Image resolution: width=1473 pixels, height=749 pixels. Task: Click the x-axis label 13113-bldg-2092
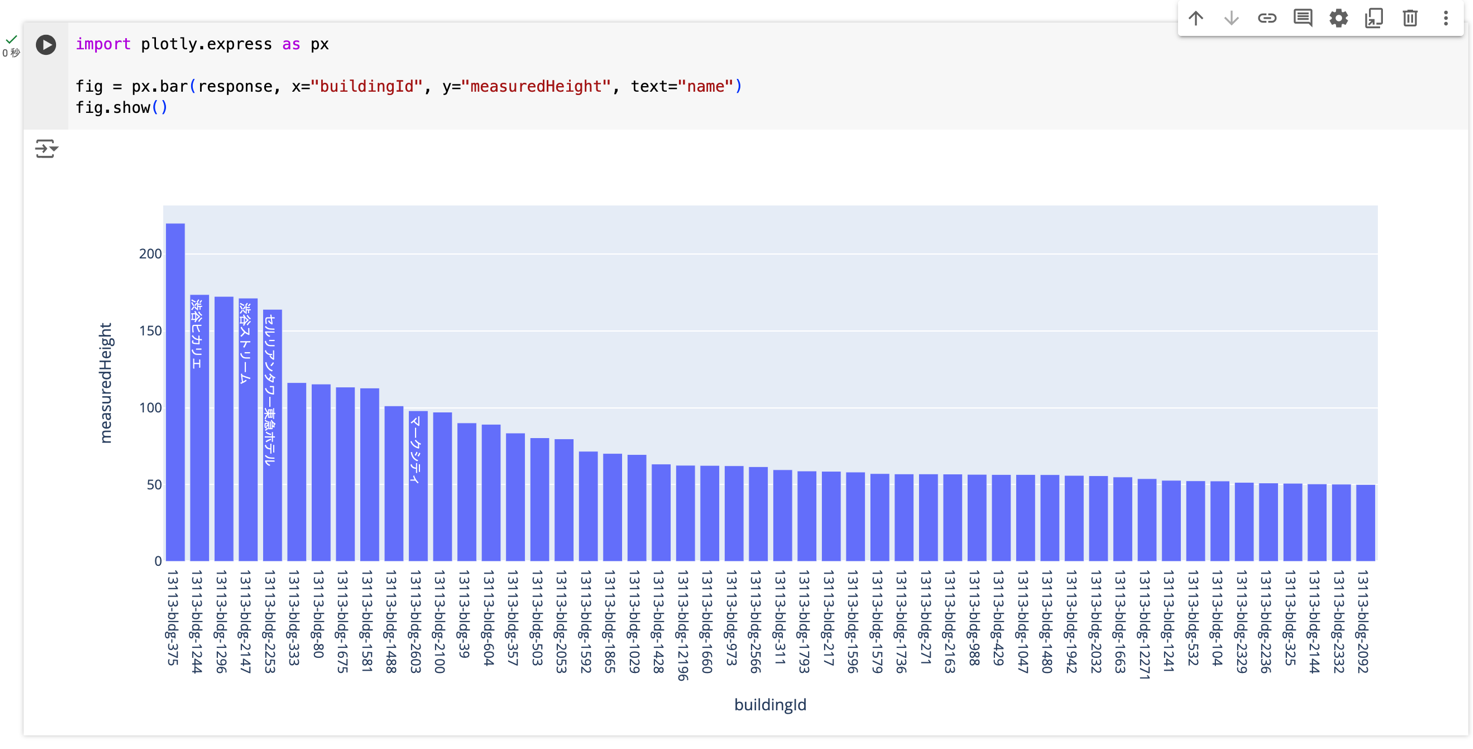(x=1363, y=622)
